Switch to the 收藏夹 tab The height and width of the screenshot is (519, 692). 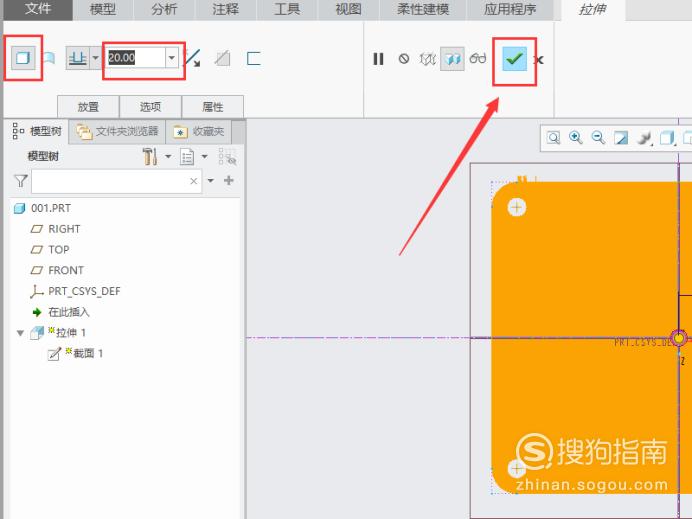[199, 132]
